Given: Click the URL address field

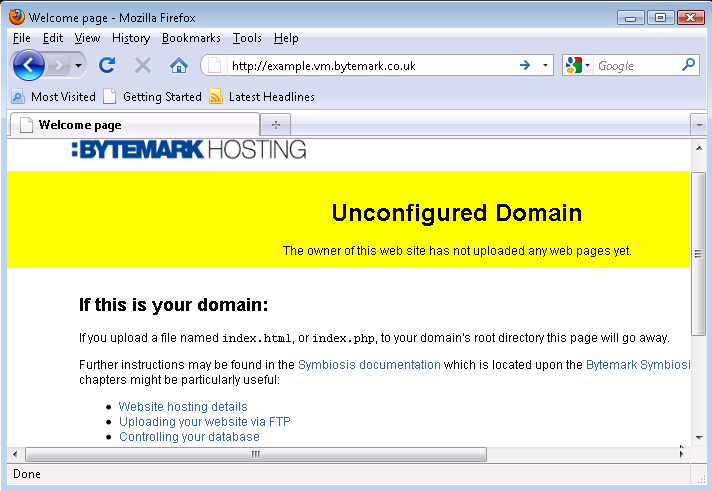Looking at the screenshot, I should pyautogui.click(x=370, y=66).
